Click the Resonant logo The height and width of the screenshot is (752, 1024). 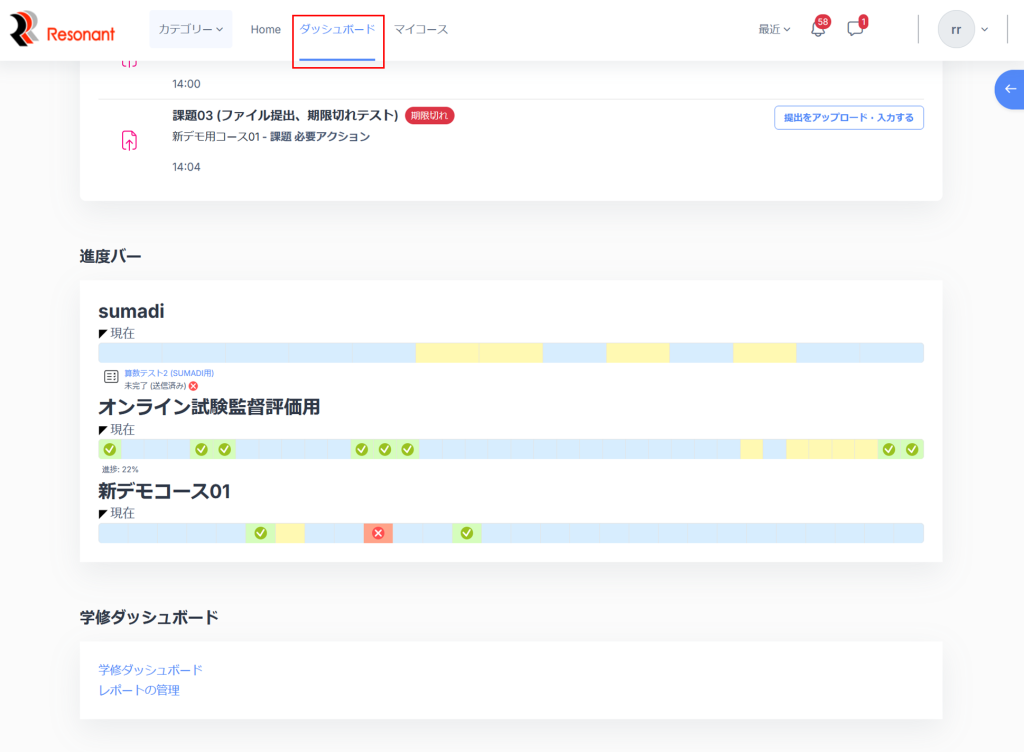click(62, 30)
